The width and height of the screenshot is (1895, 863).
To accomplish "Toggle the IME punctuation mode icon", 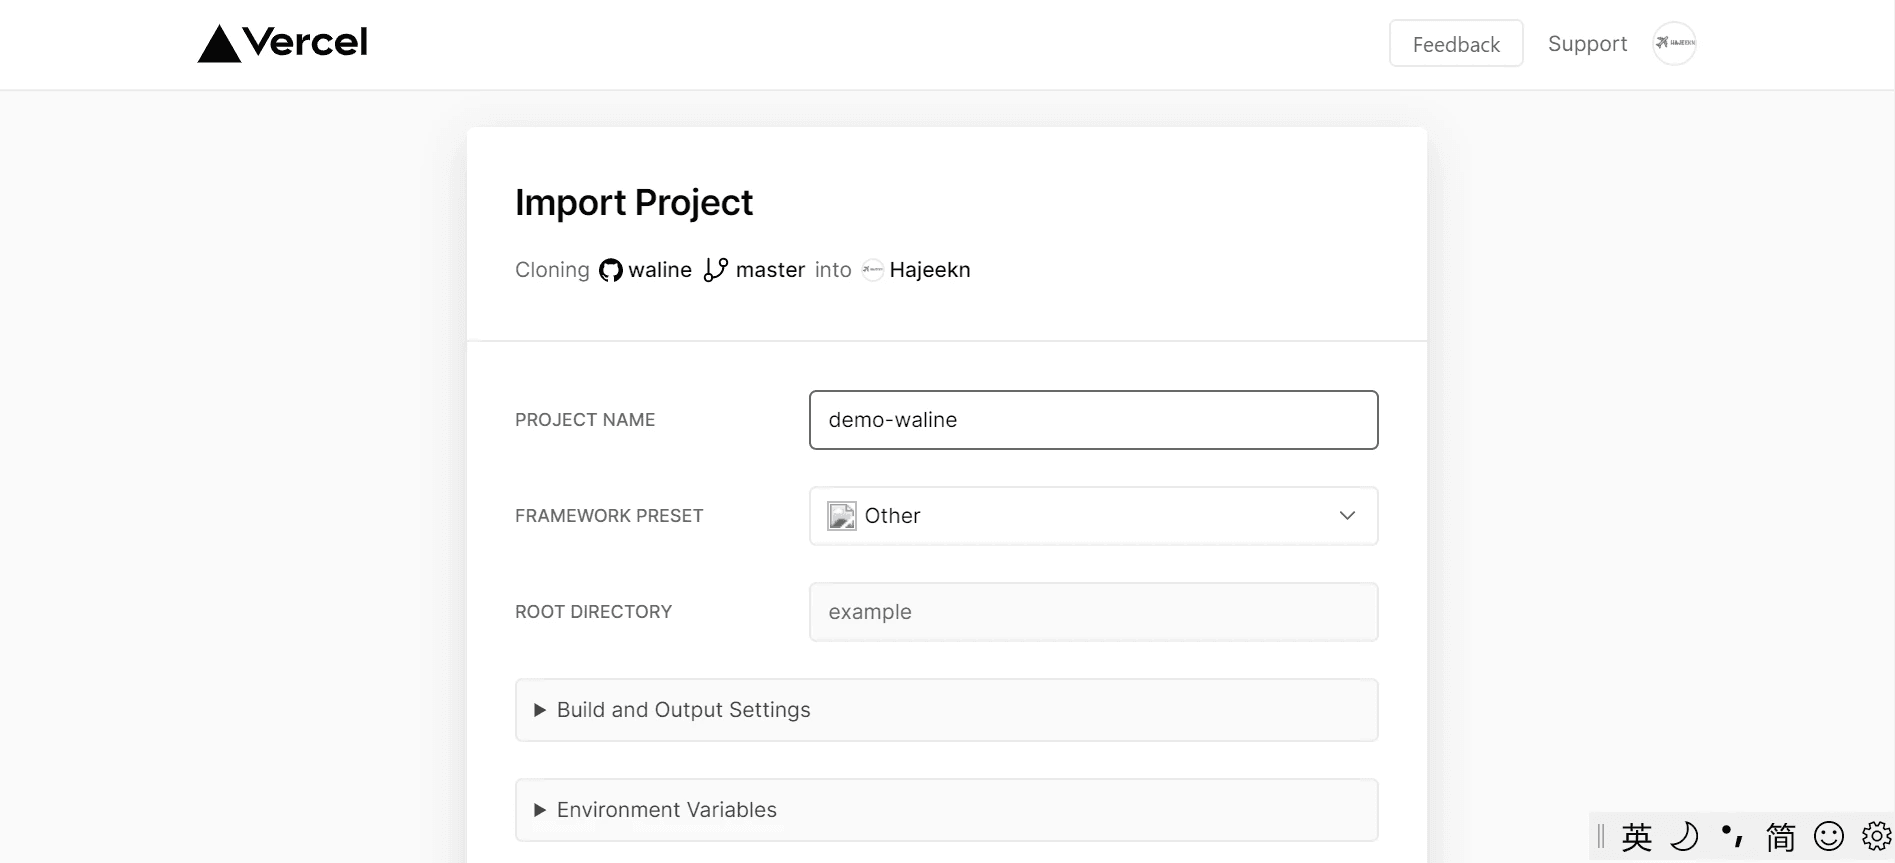I will pyautogui.click(x=1732, y=836).
